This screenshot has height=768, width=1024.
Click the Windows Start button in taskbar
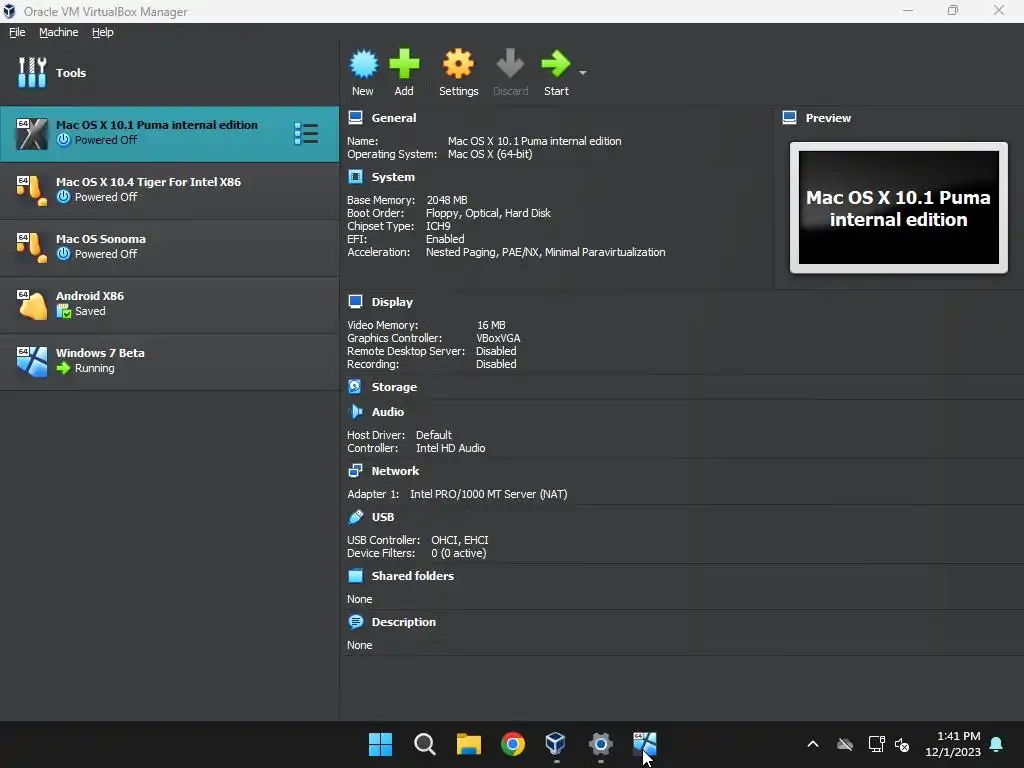pos(380,744)
